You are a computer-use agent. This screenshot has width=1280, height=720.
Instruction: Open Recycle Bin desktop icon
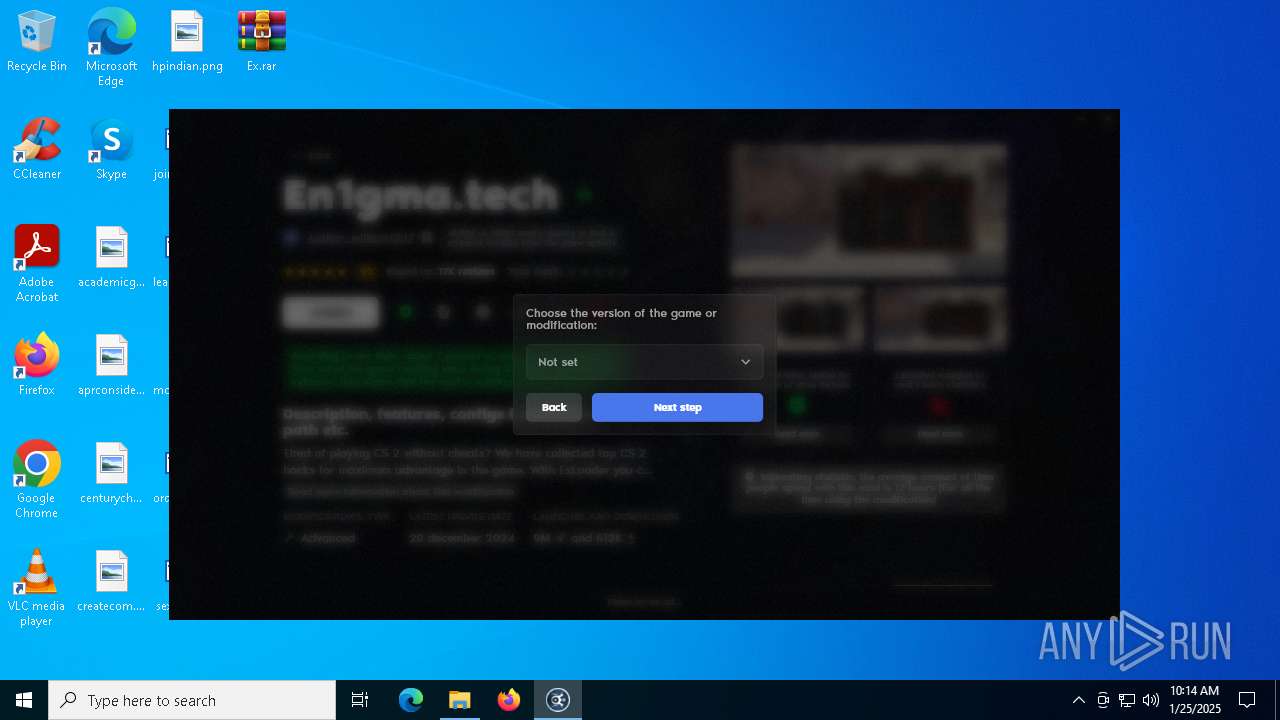click(x=37, y=42)
